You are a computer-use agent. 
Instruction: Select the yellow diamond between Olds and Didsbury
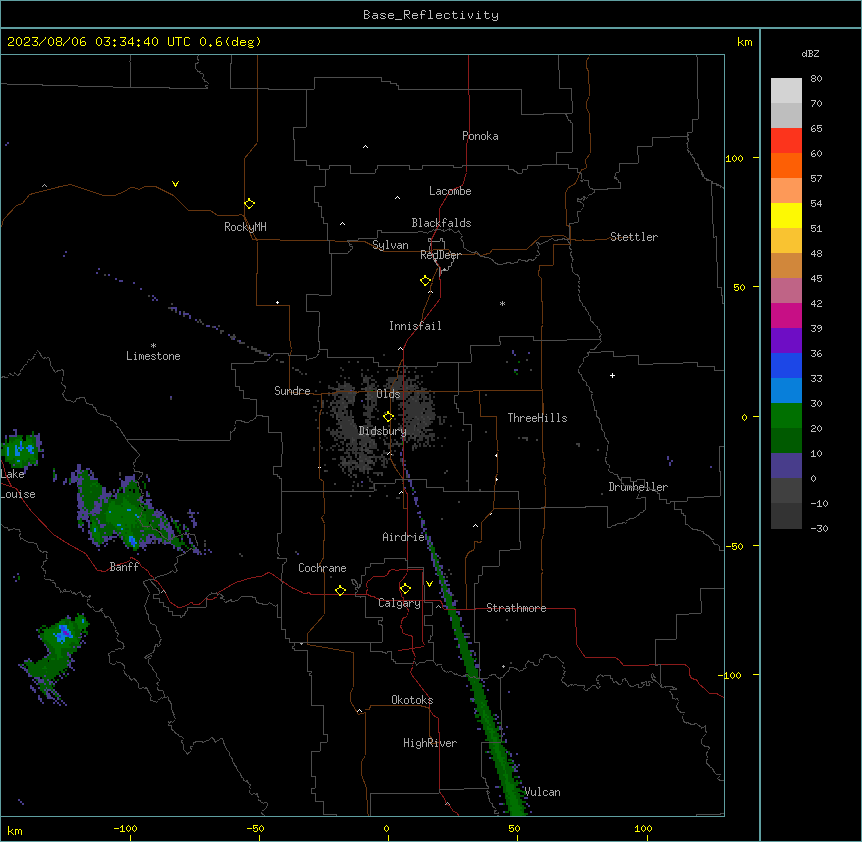tap(388, 417)
